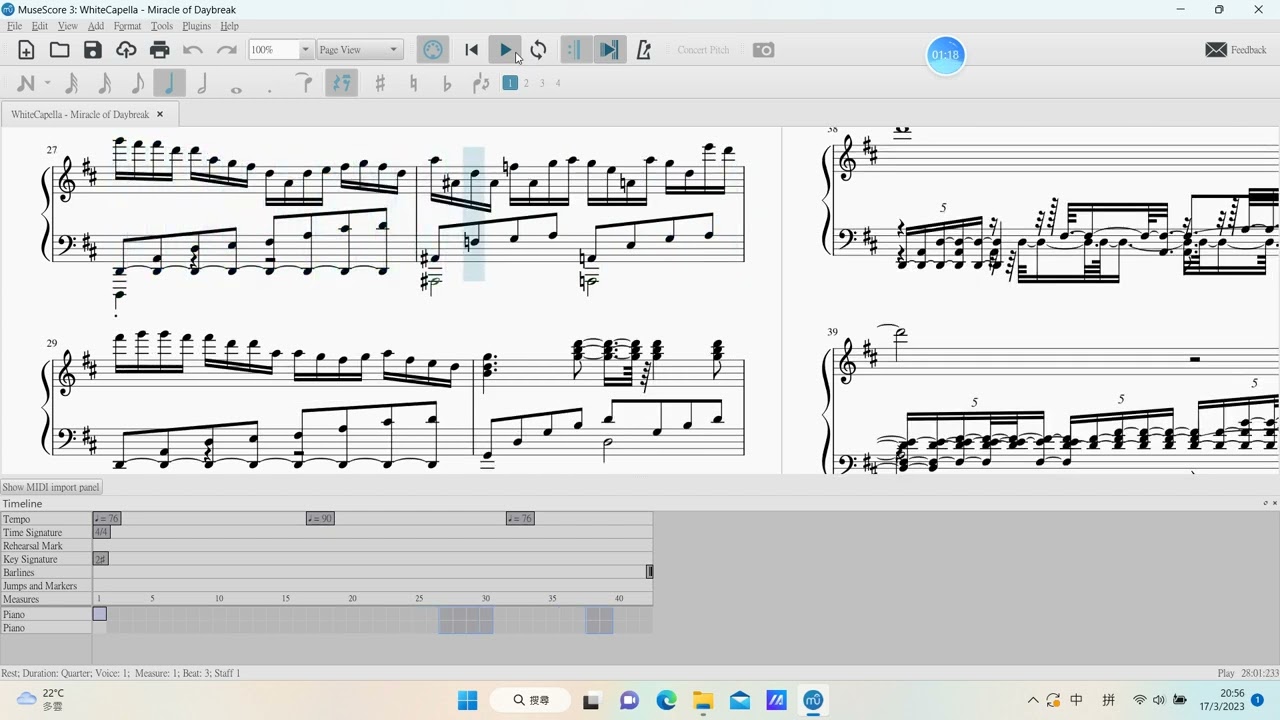Open the Plugins menu
Screen dimensions: 1280x720
click(x=196, y=26)
